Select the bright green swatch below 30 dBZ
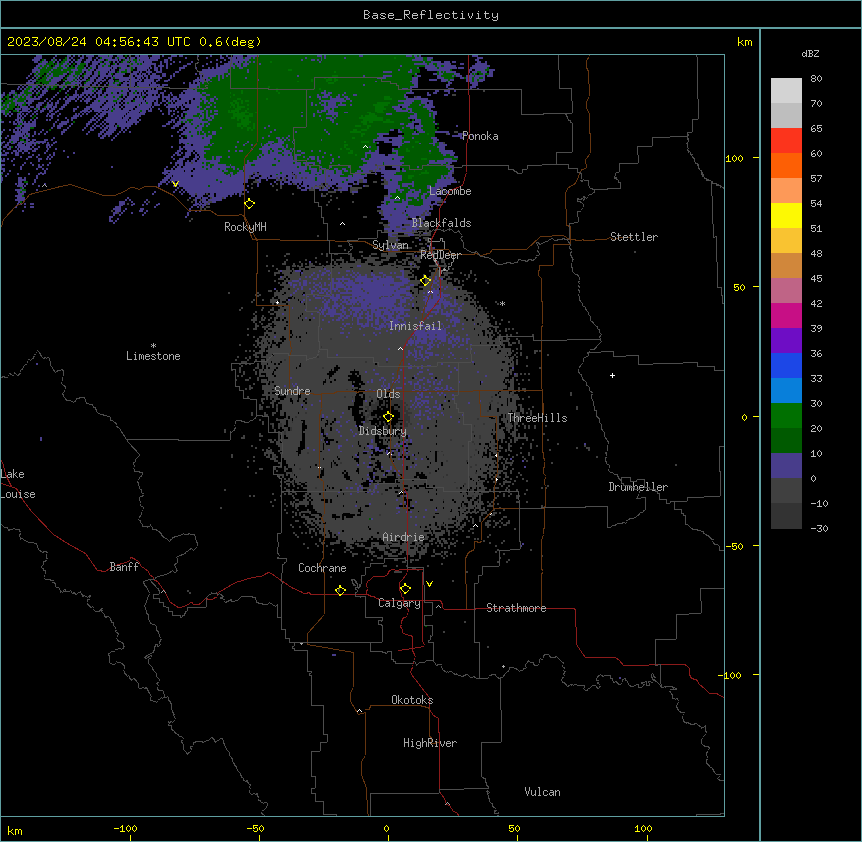This screenshot has height=842, width=862. 786,416
